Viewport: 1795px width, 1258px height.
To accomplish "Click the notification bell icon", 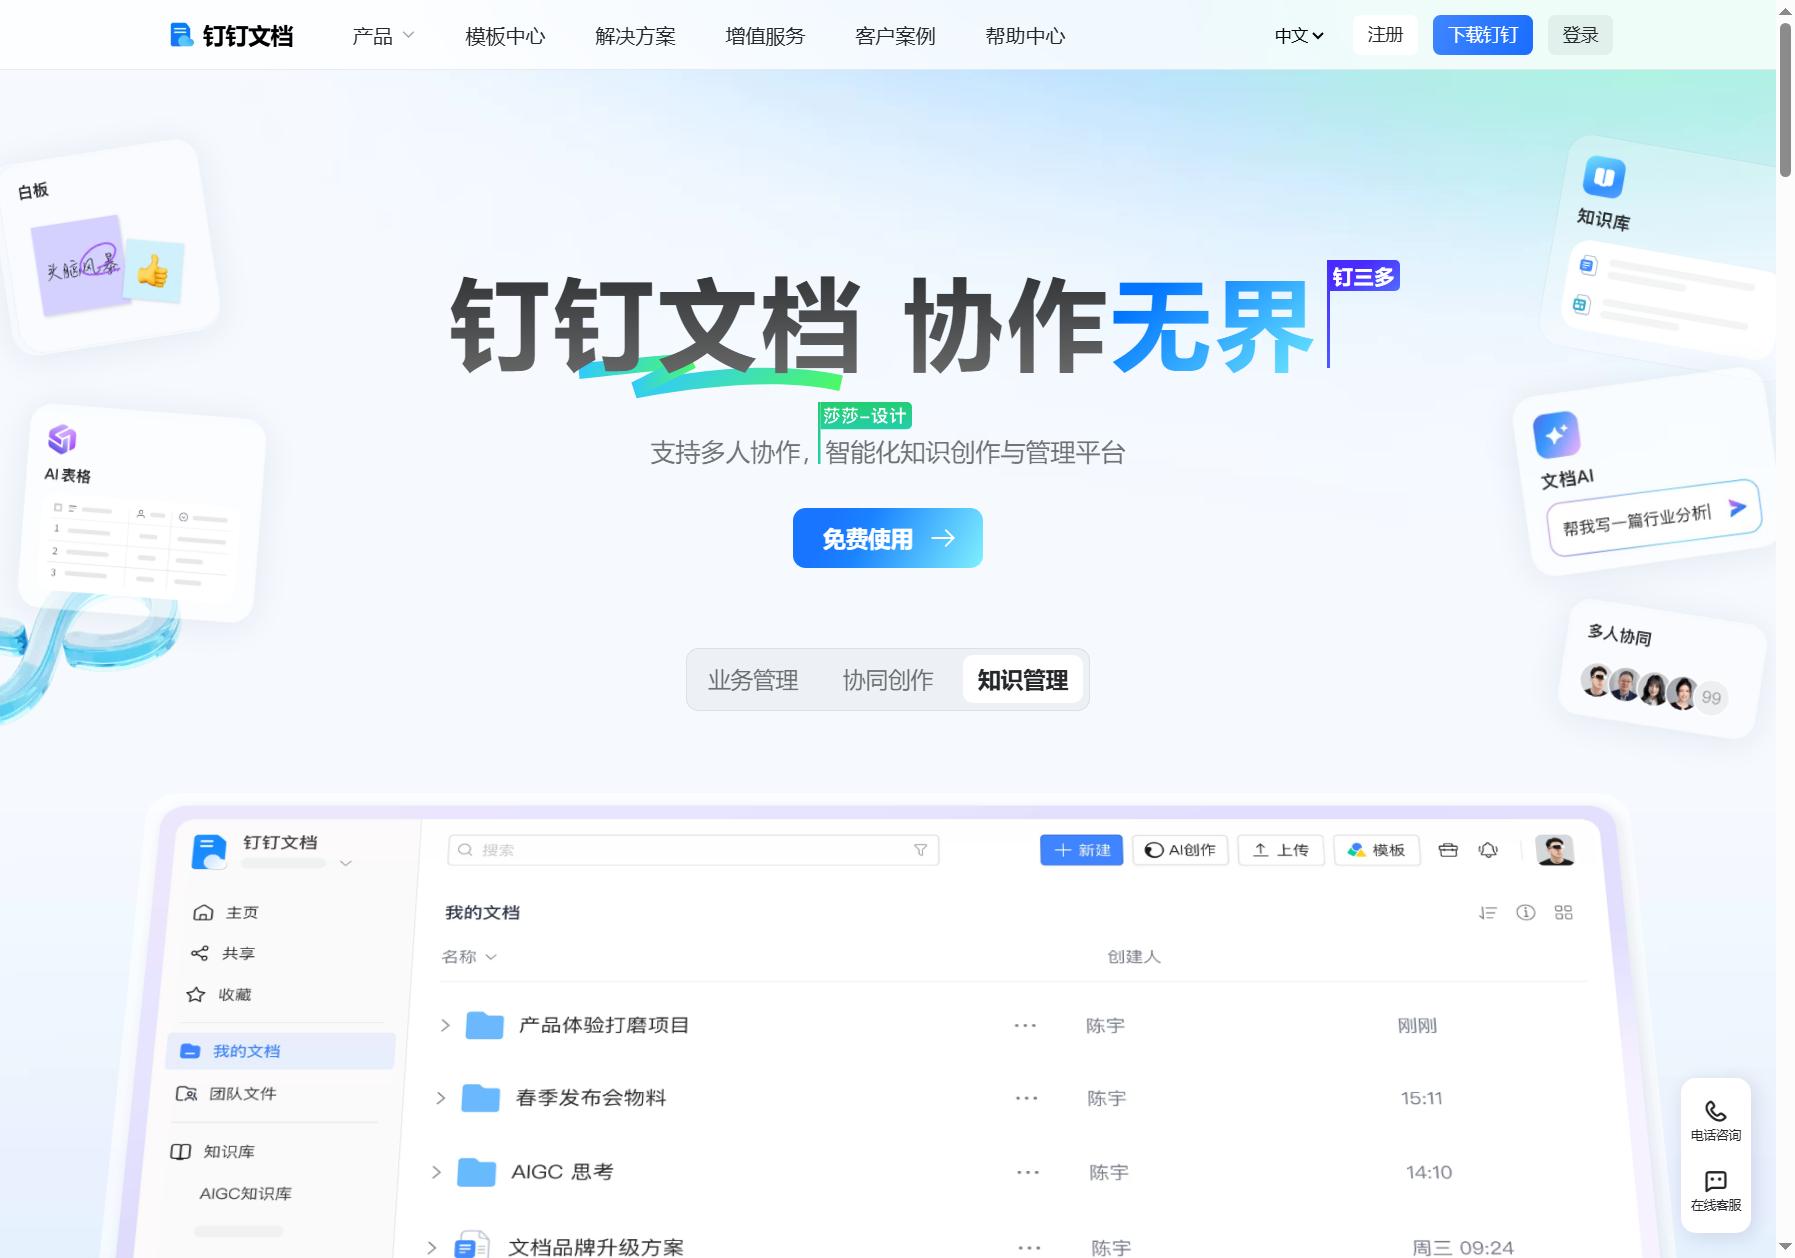I will 1488,850.
